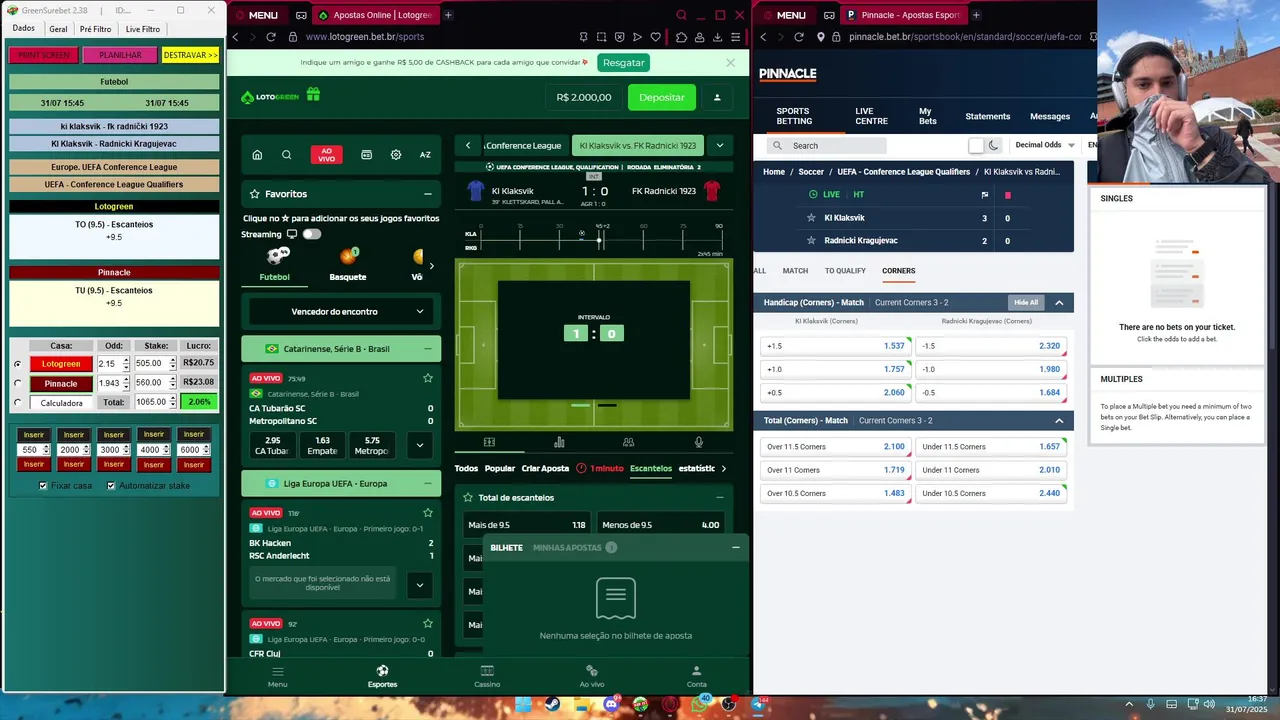Favorite Radnicki Kragujevac star in Pinnacle
1280x720 pixels.
[x=812, y=241]
